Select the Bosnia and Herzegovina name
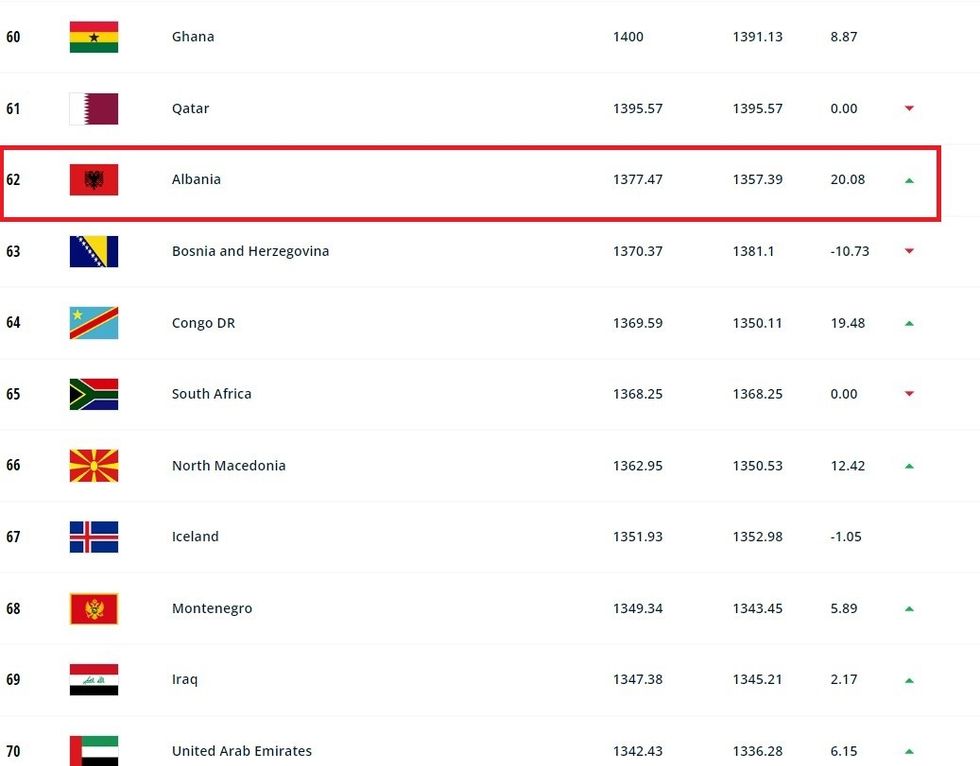This screenshot has width=980, height=766. pos(250,252)
